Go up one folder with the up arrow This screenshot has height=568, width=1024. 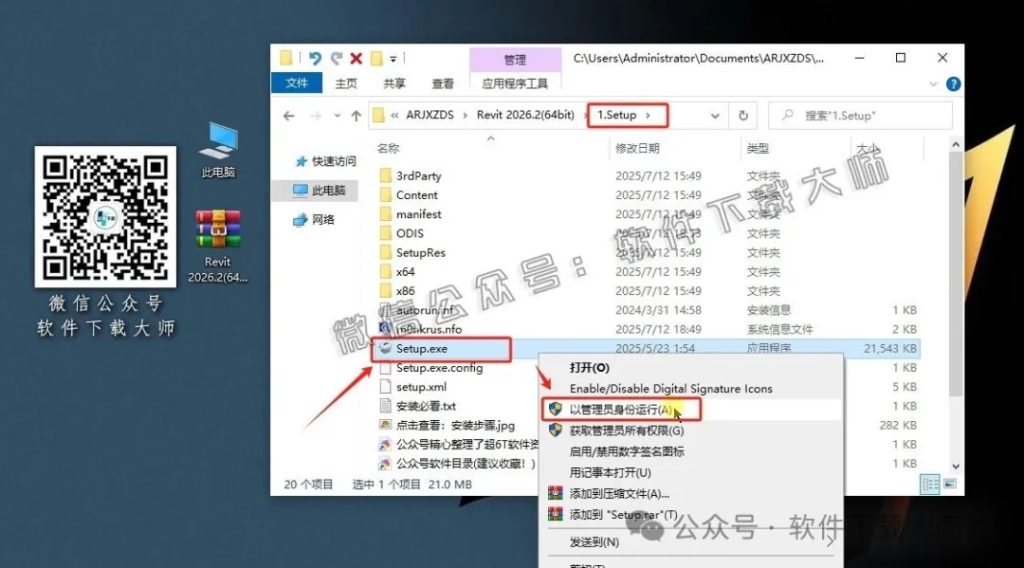point(356,116)
